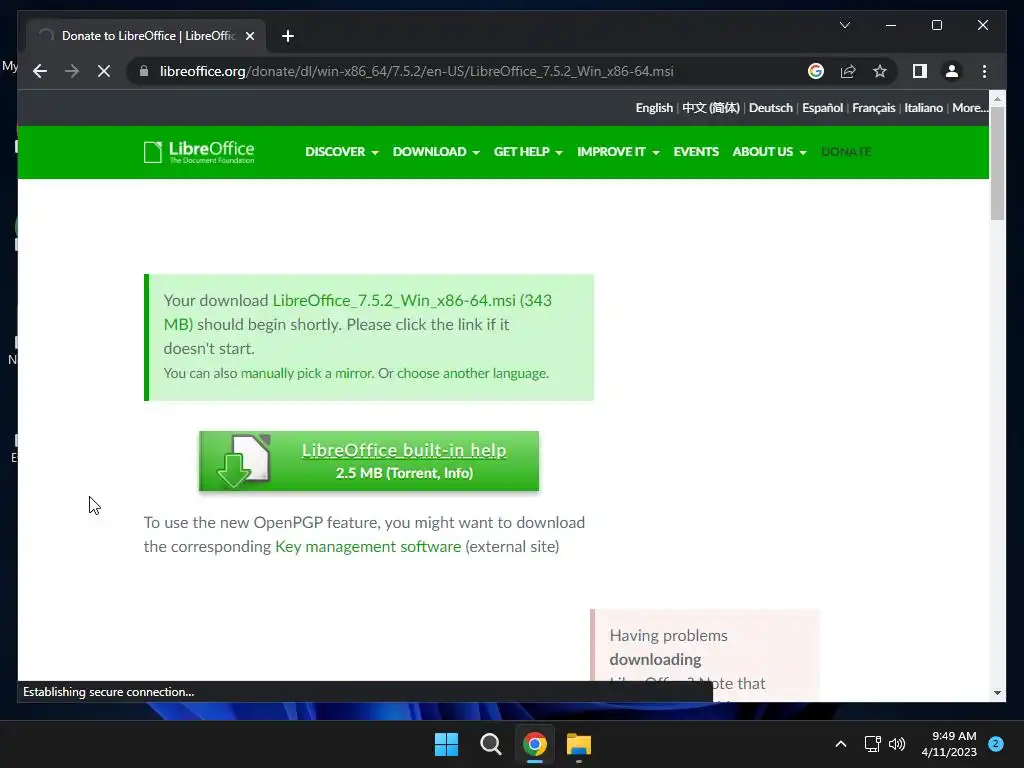
Task: Open More... languages link
Action: pyautogui.click(x=970, y=108)
